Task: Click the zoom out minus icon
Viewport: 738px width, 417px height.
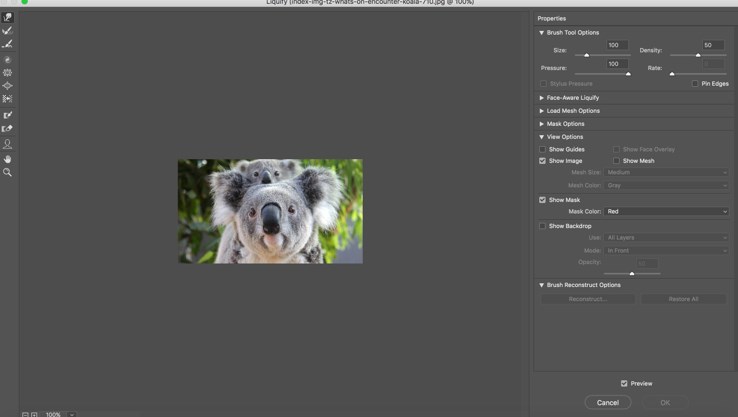Action: pos(25,414)
